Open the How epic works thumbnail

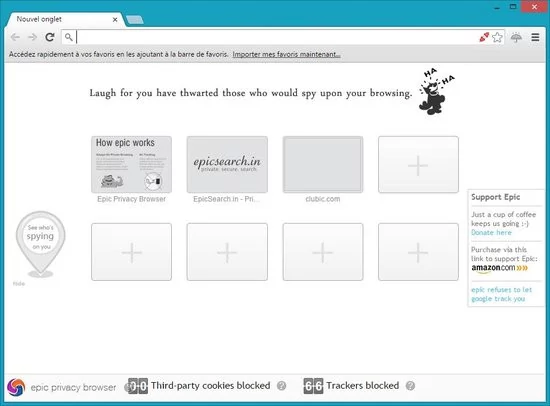click(132, 164)
